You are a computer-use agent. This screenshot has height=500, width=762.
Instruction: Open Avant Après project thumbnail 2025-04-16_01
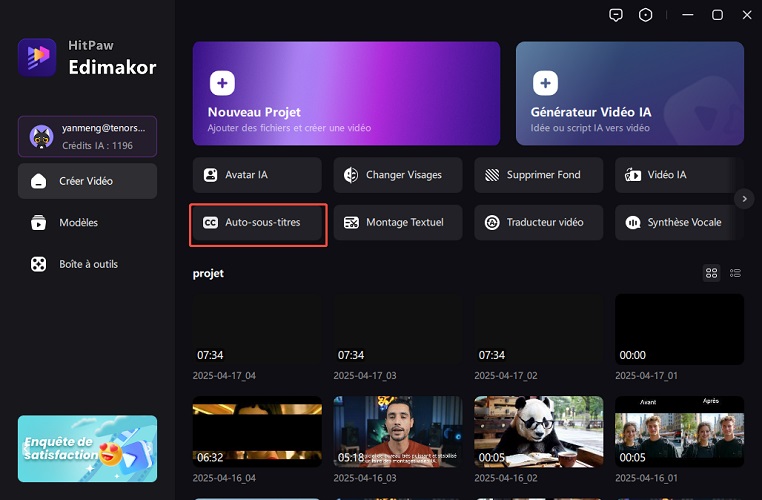tap(679, 431)
